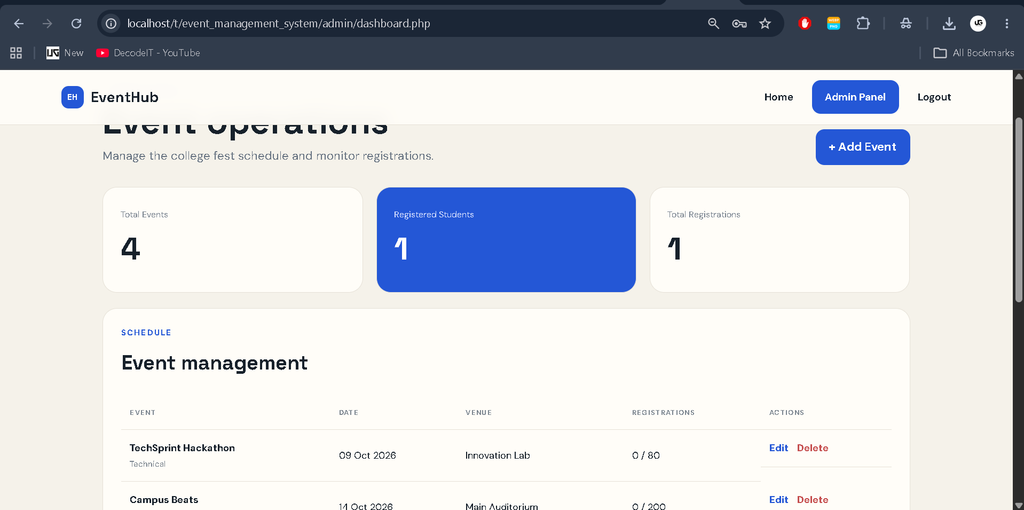Image resolution: width=1024 pixels, height=510 pixels.
Task: Click the address bar URL
Action: pos(279,24)
